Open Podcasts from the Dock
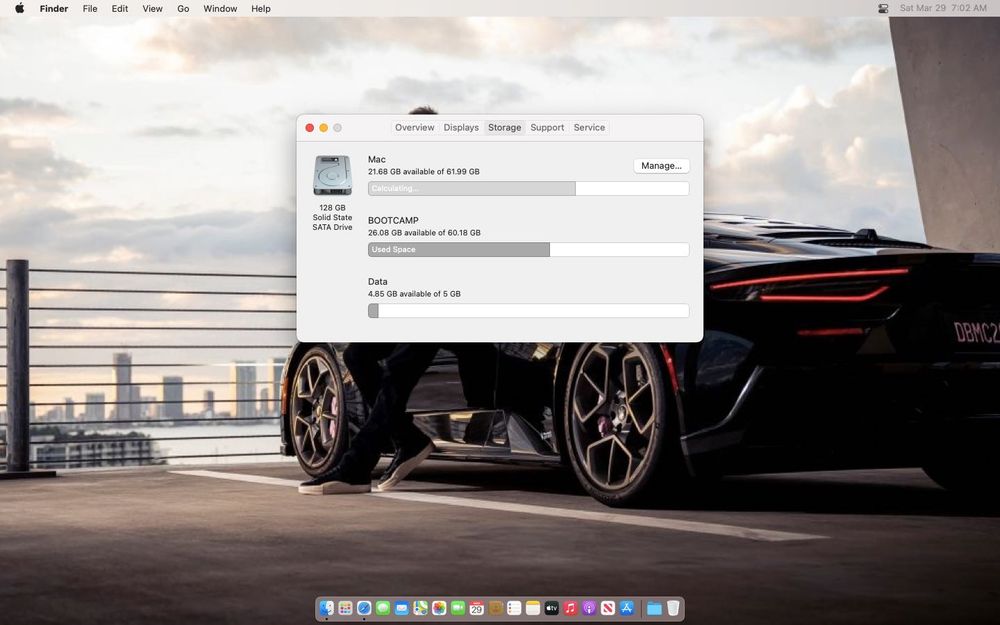The width and height of the screenshot is (1000, 625). click(x=589, y=608)
